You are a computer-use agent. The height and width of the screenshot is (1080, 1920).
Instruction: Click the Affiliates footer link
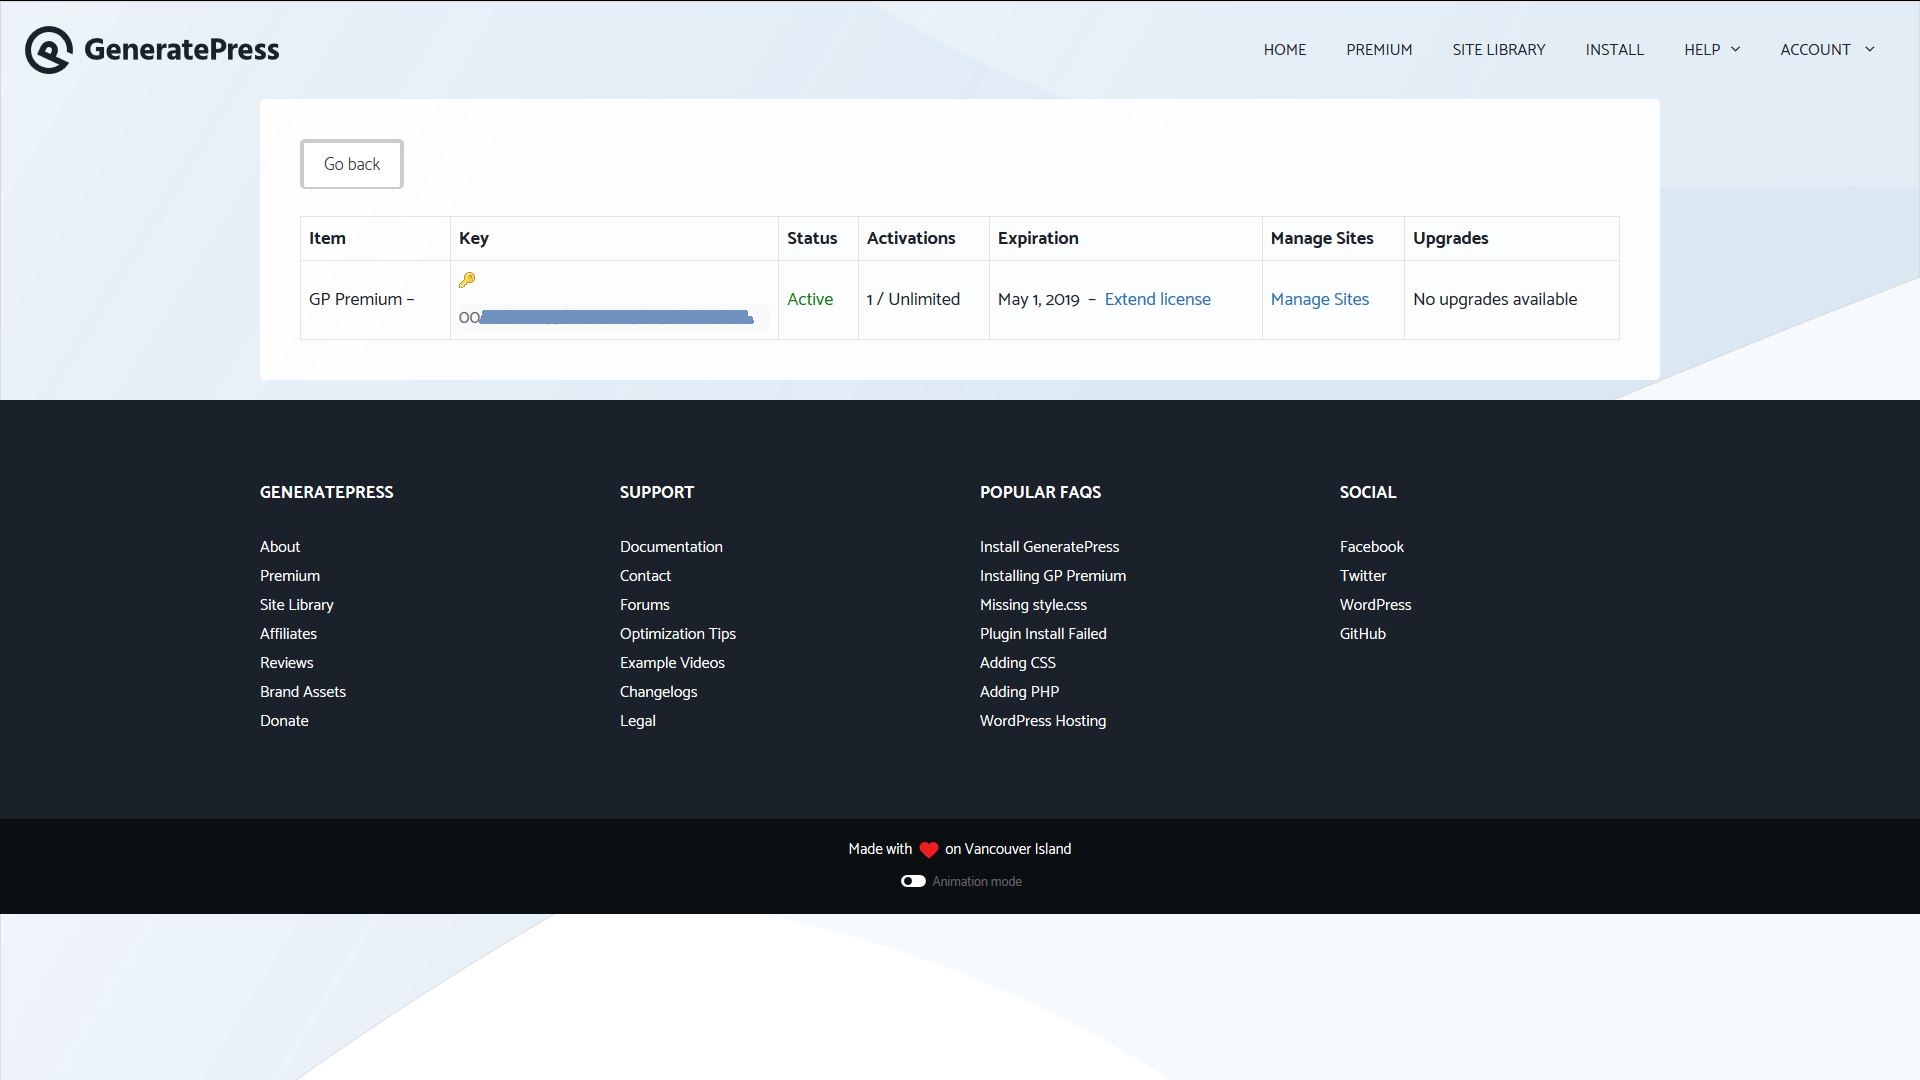click(x=288, y=634)
